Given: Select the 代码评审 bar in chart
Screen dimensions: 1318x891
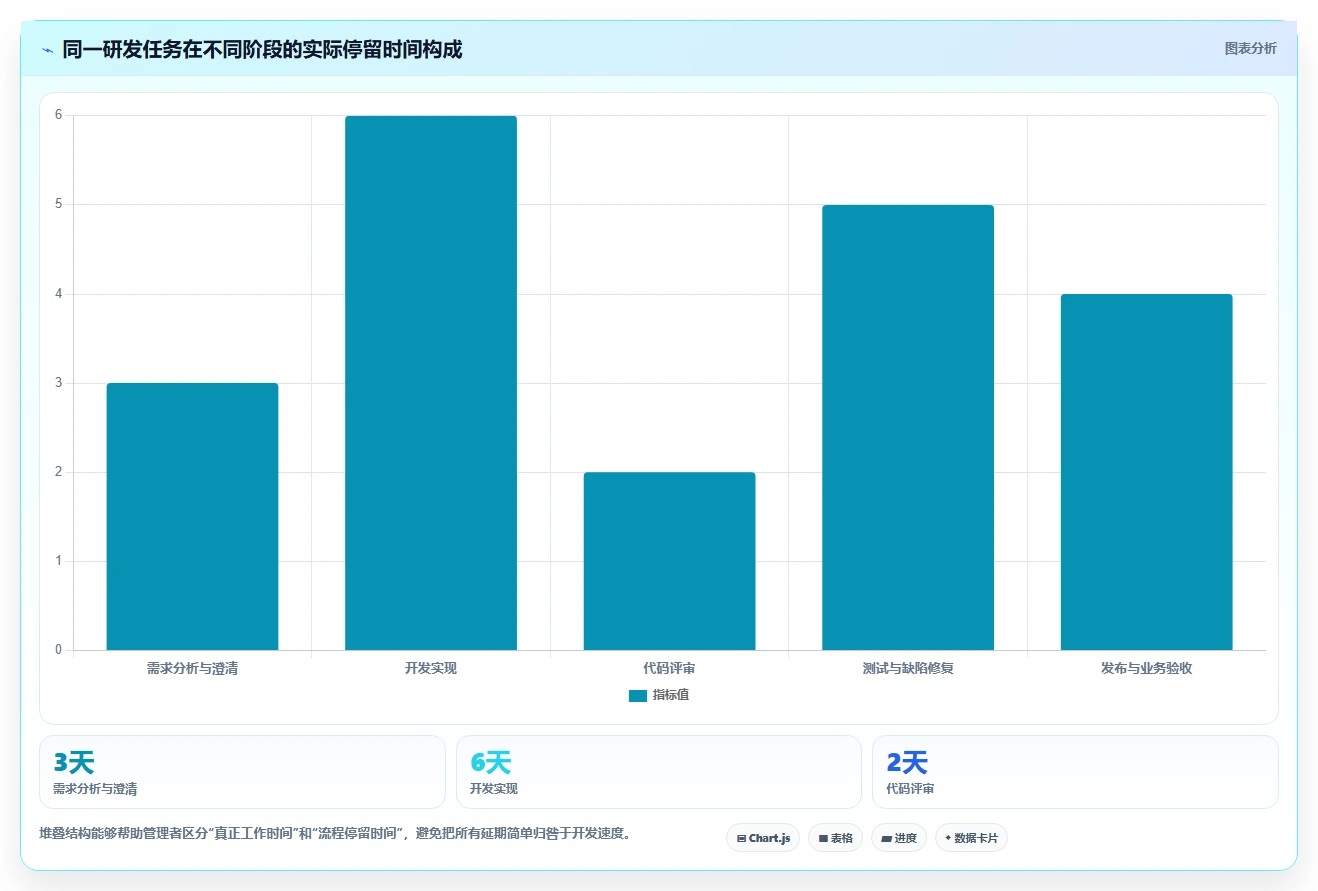Looking at the screenshot, I should coord(669,561).
